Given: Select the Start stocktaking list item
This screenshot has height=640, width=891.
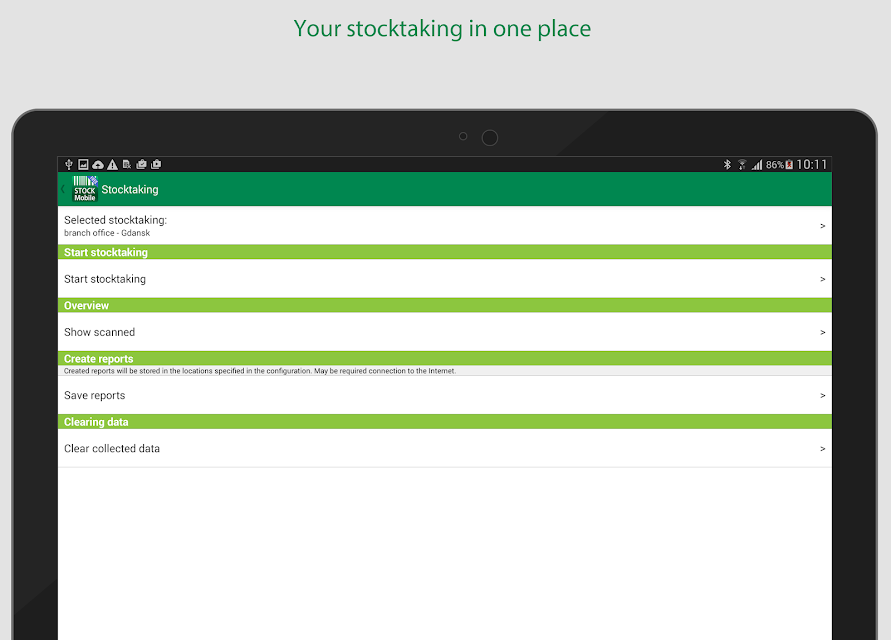Looking at the screenshot, I should 445,279.
